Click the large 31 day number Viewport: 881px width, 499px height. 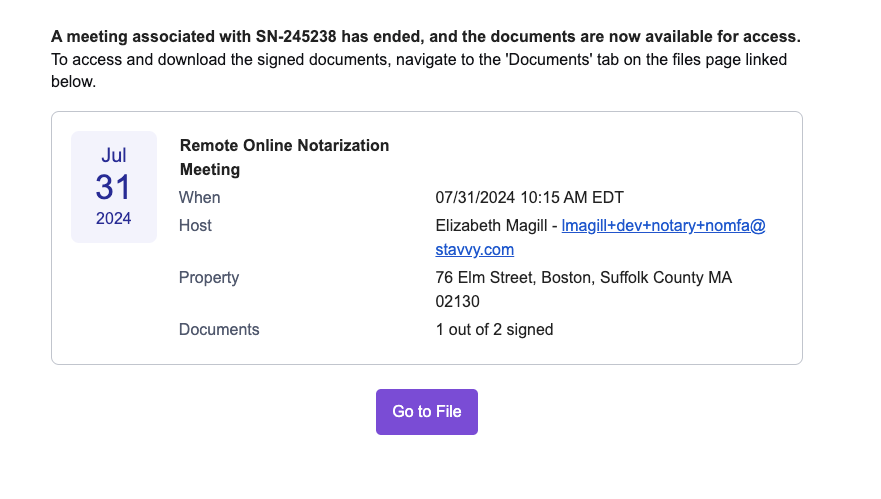[113, 187]
